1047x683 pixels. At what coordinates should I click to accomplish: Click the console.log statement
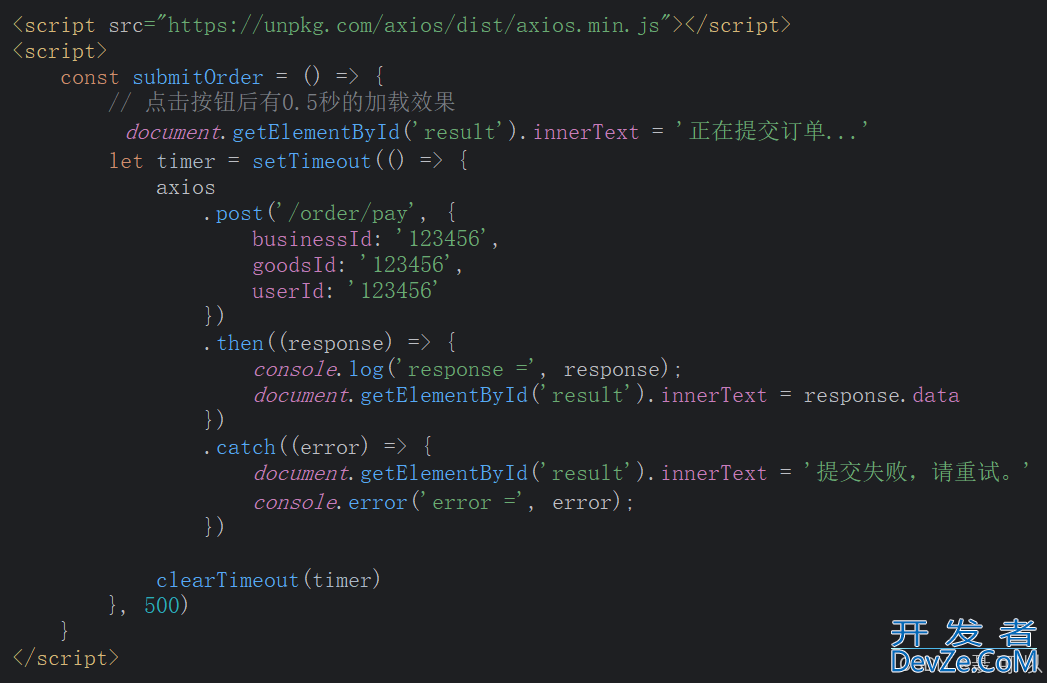point(467,369)
